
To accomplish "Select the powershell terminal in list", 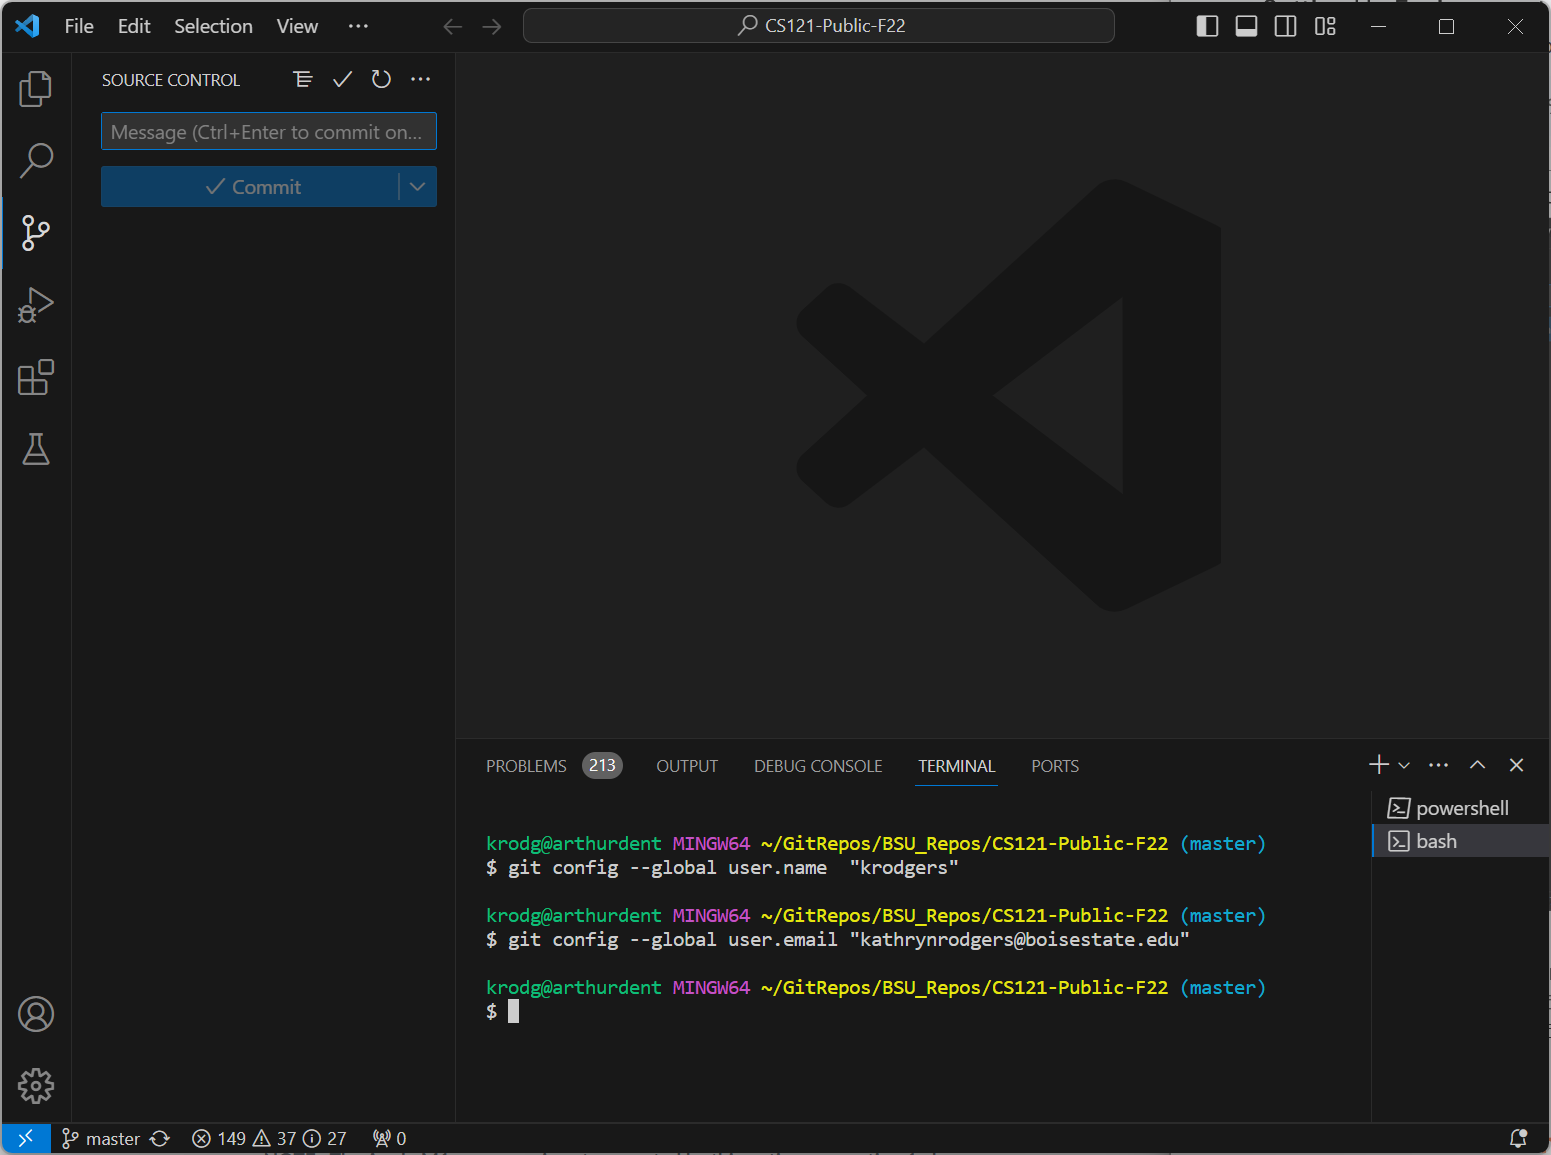I will pos(1461,808).
